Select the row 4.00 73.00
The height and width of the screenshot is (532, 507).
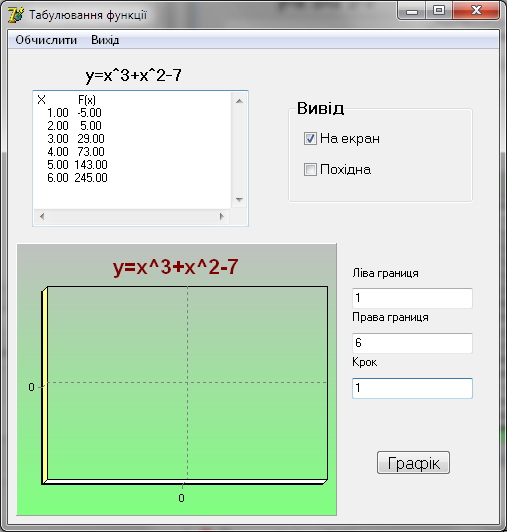tap(75, 152)
